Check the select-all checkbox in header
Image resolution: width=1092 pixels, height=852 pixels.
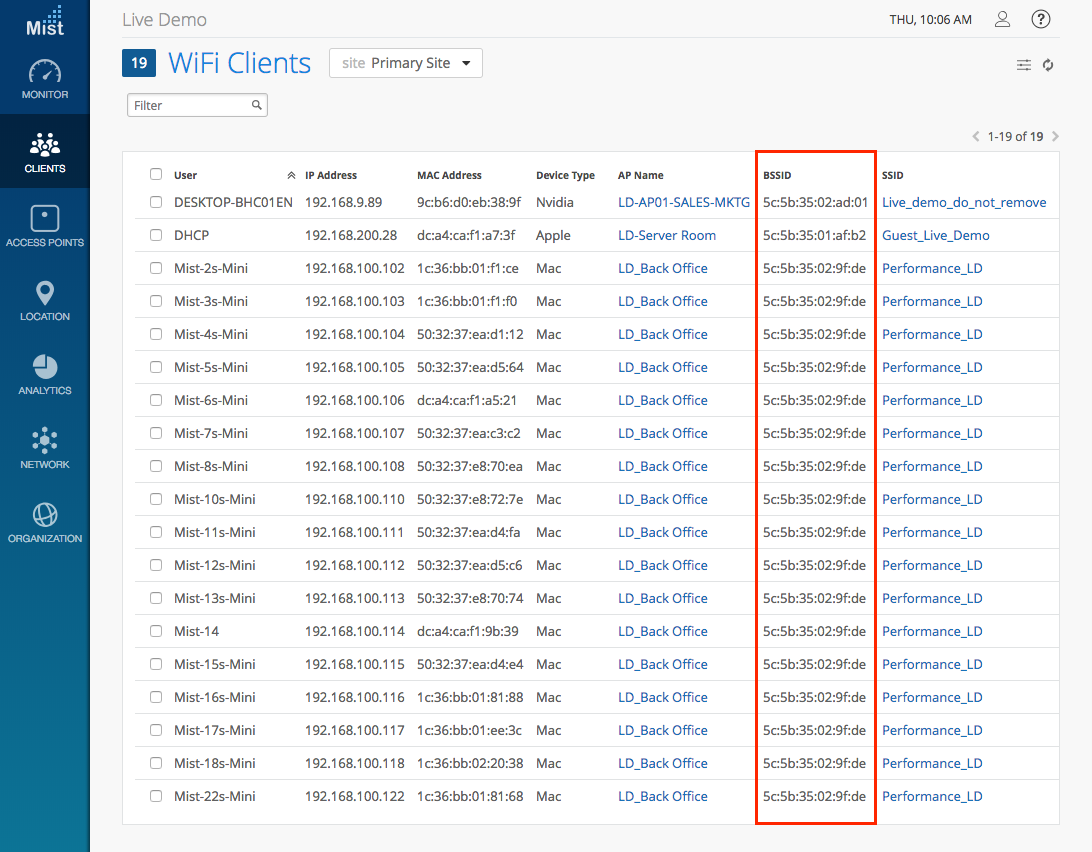(x=156, y=174)
